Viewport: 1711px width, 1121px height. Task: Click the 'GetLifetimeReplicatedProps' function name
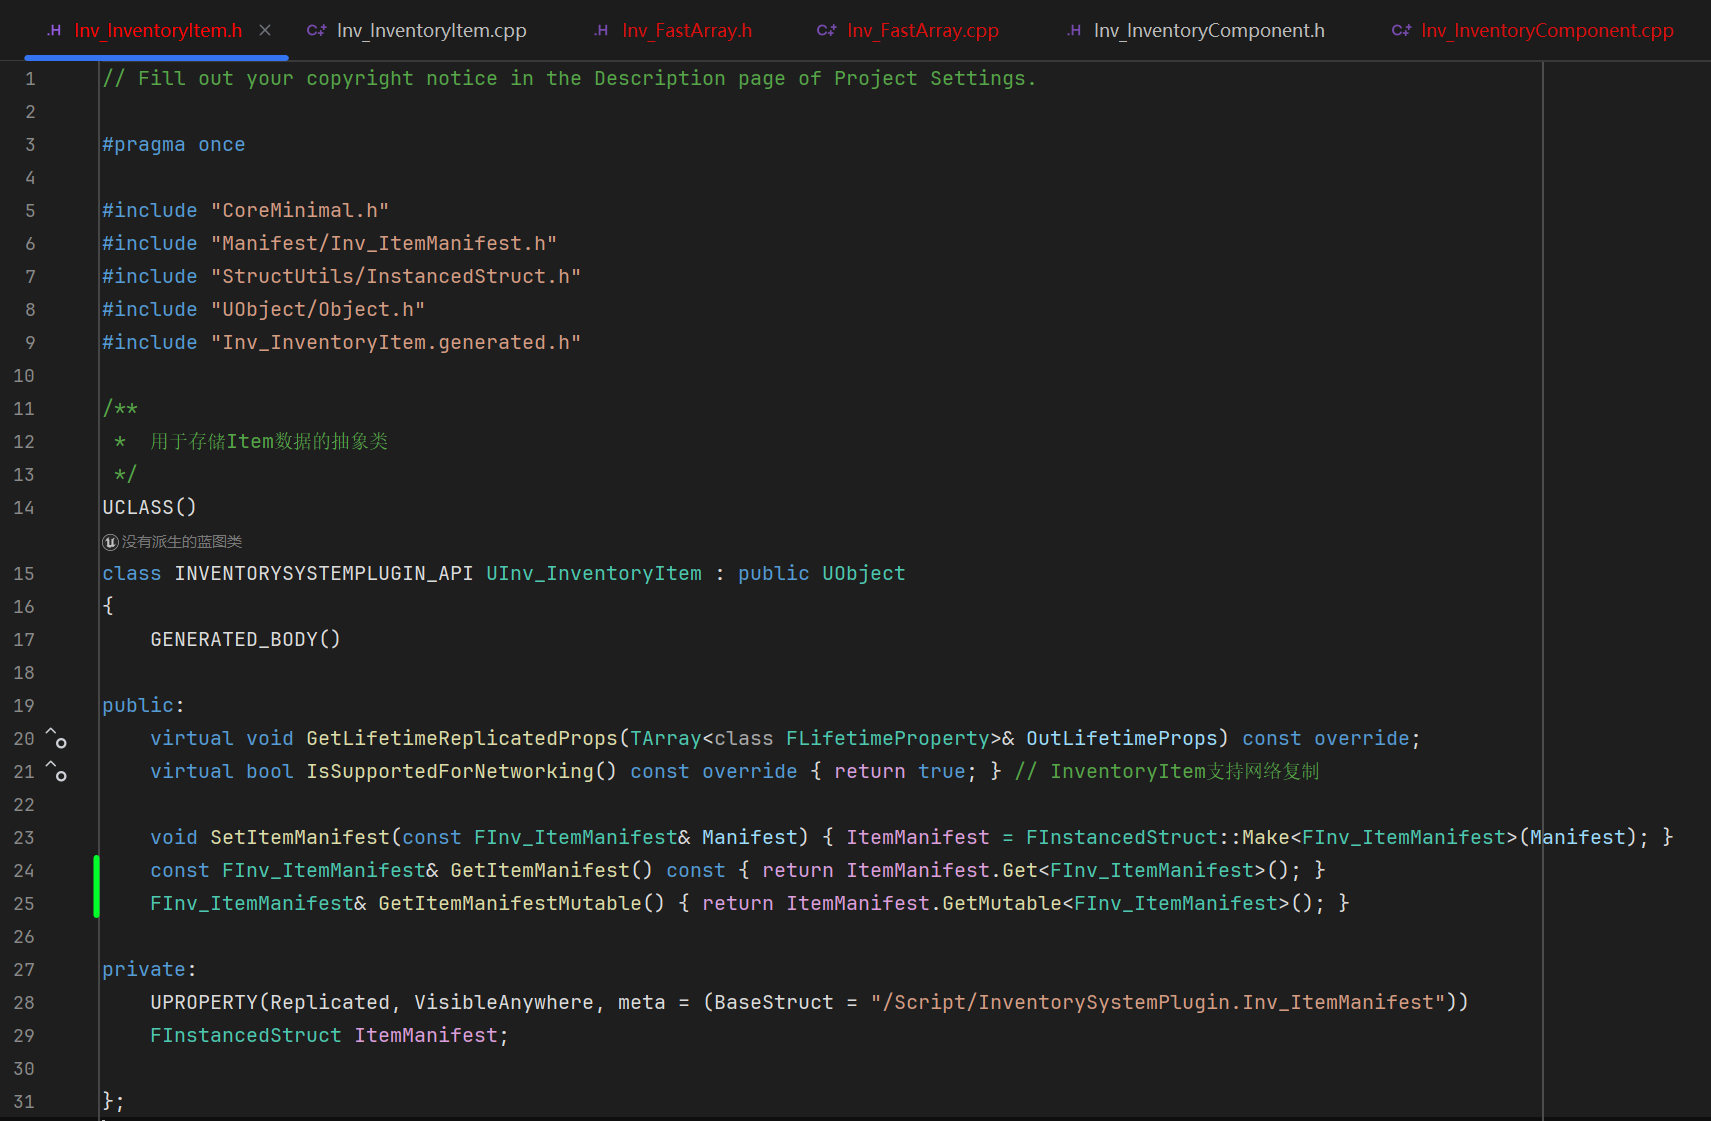click(x=462, y=739)
